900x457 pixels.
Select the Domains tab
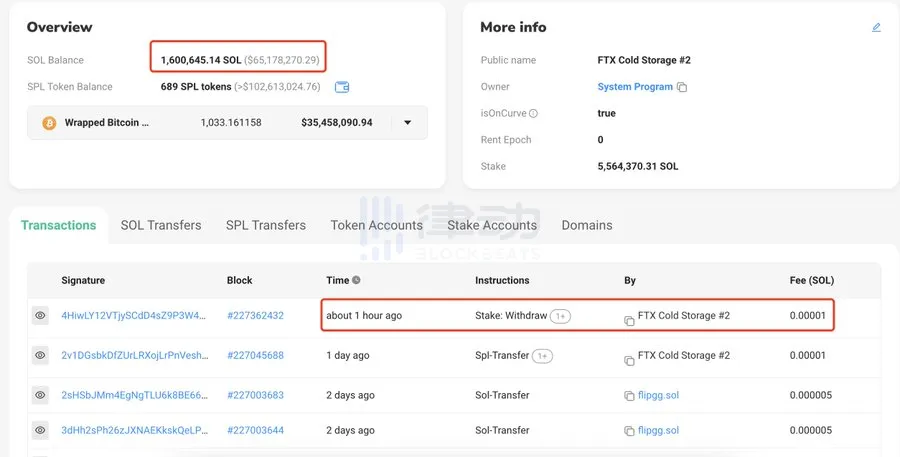pos(587,225)
